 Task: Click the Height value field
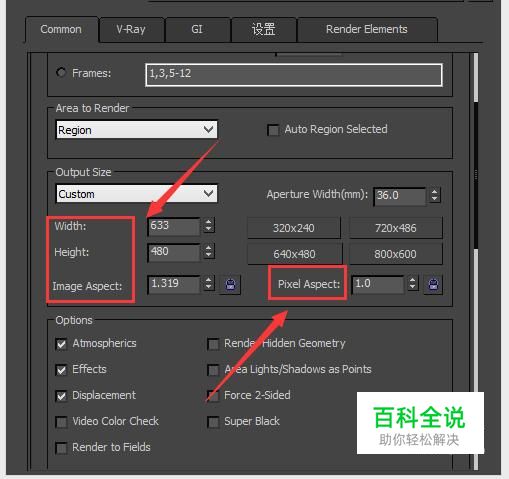(x=174, y=252)
